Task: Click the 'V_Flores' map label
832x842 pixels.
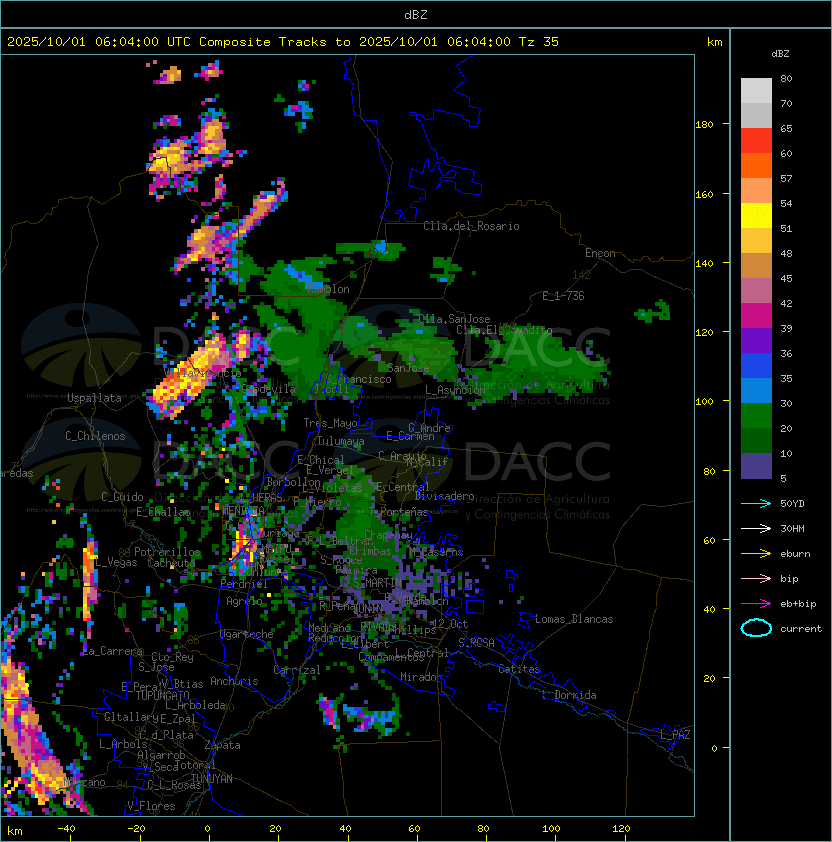Action: point(151,806)
